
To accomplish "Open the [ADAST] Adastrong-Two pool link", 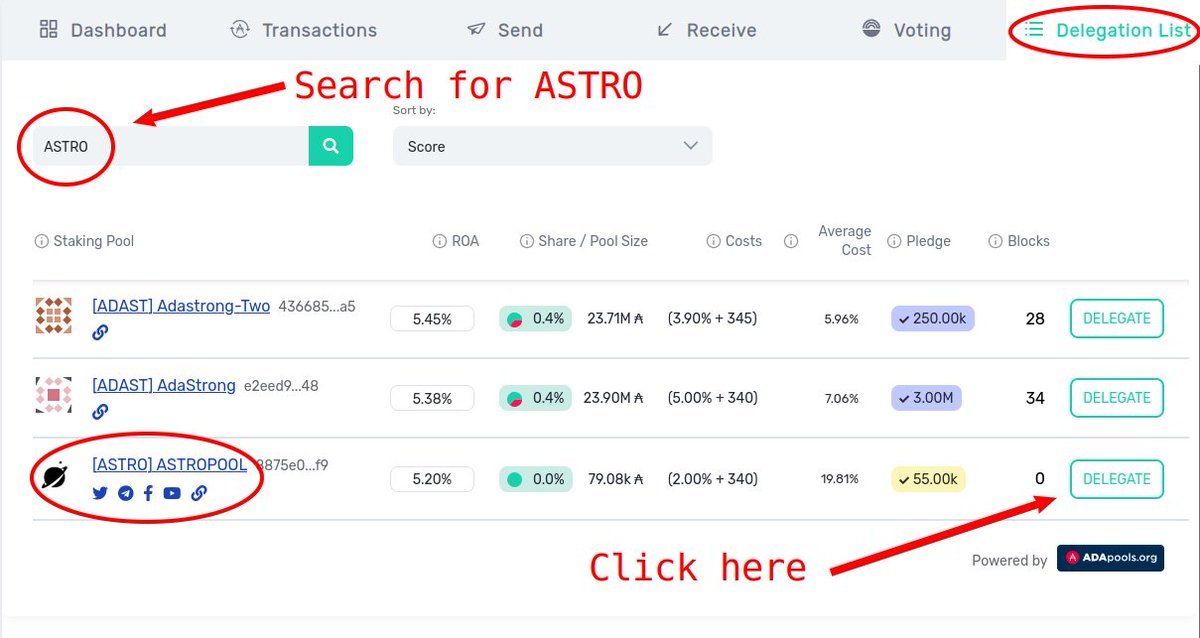I will point(181,306).
